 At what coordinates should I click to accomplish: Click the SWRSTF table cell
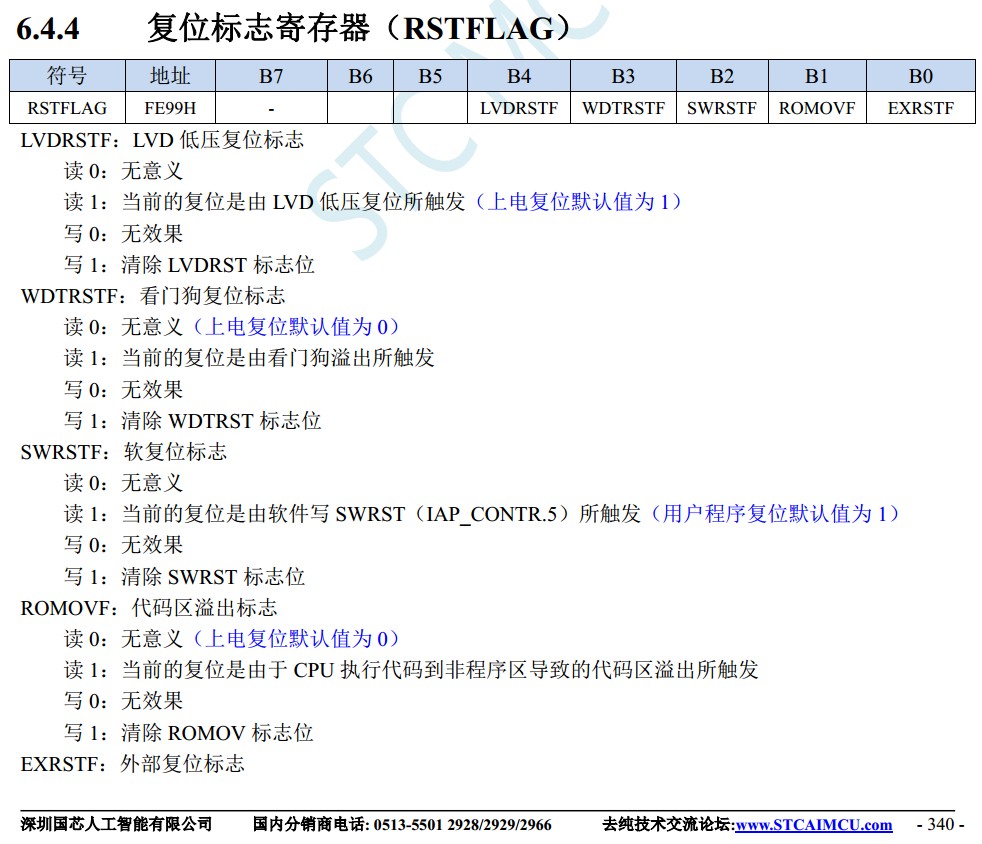(722, 108)
